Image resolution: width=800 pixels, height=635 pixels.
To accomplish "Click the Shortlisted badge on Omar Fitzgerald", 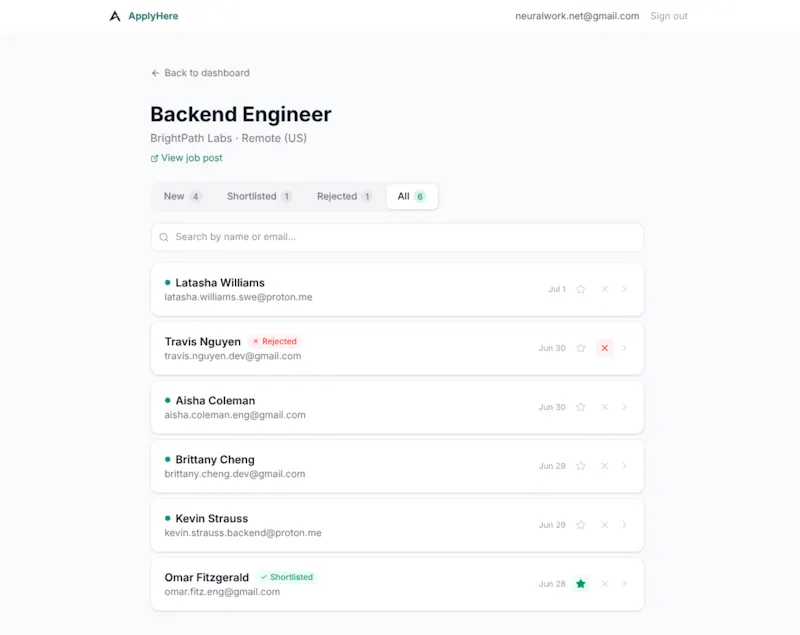I will (287, 577).
